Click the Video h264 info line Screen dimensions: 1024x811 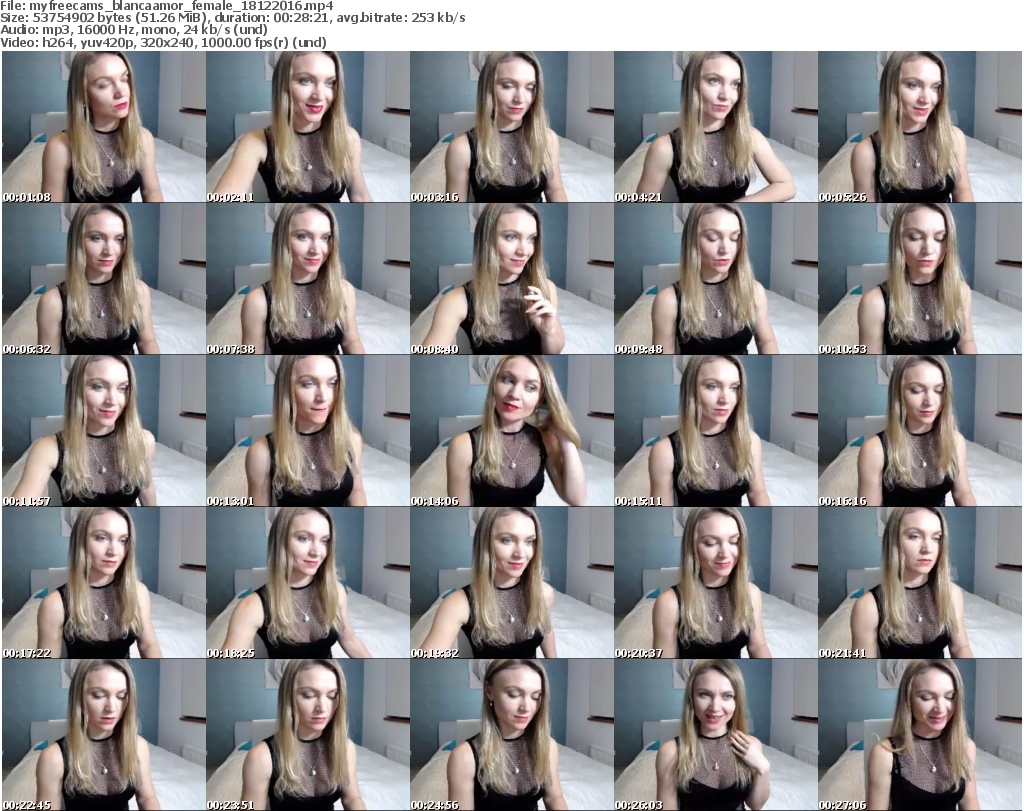(163, 42)
